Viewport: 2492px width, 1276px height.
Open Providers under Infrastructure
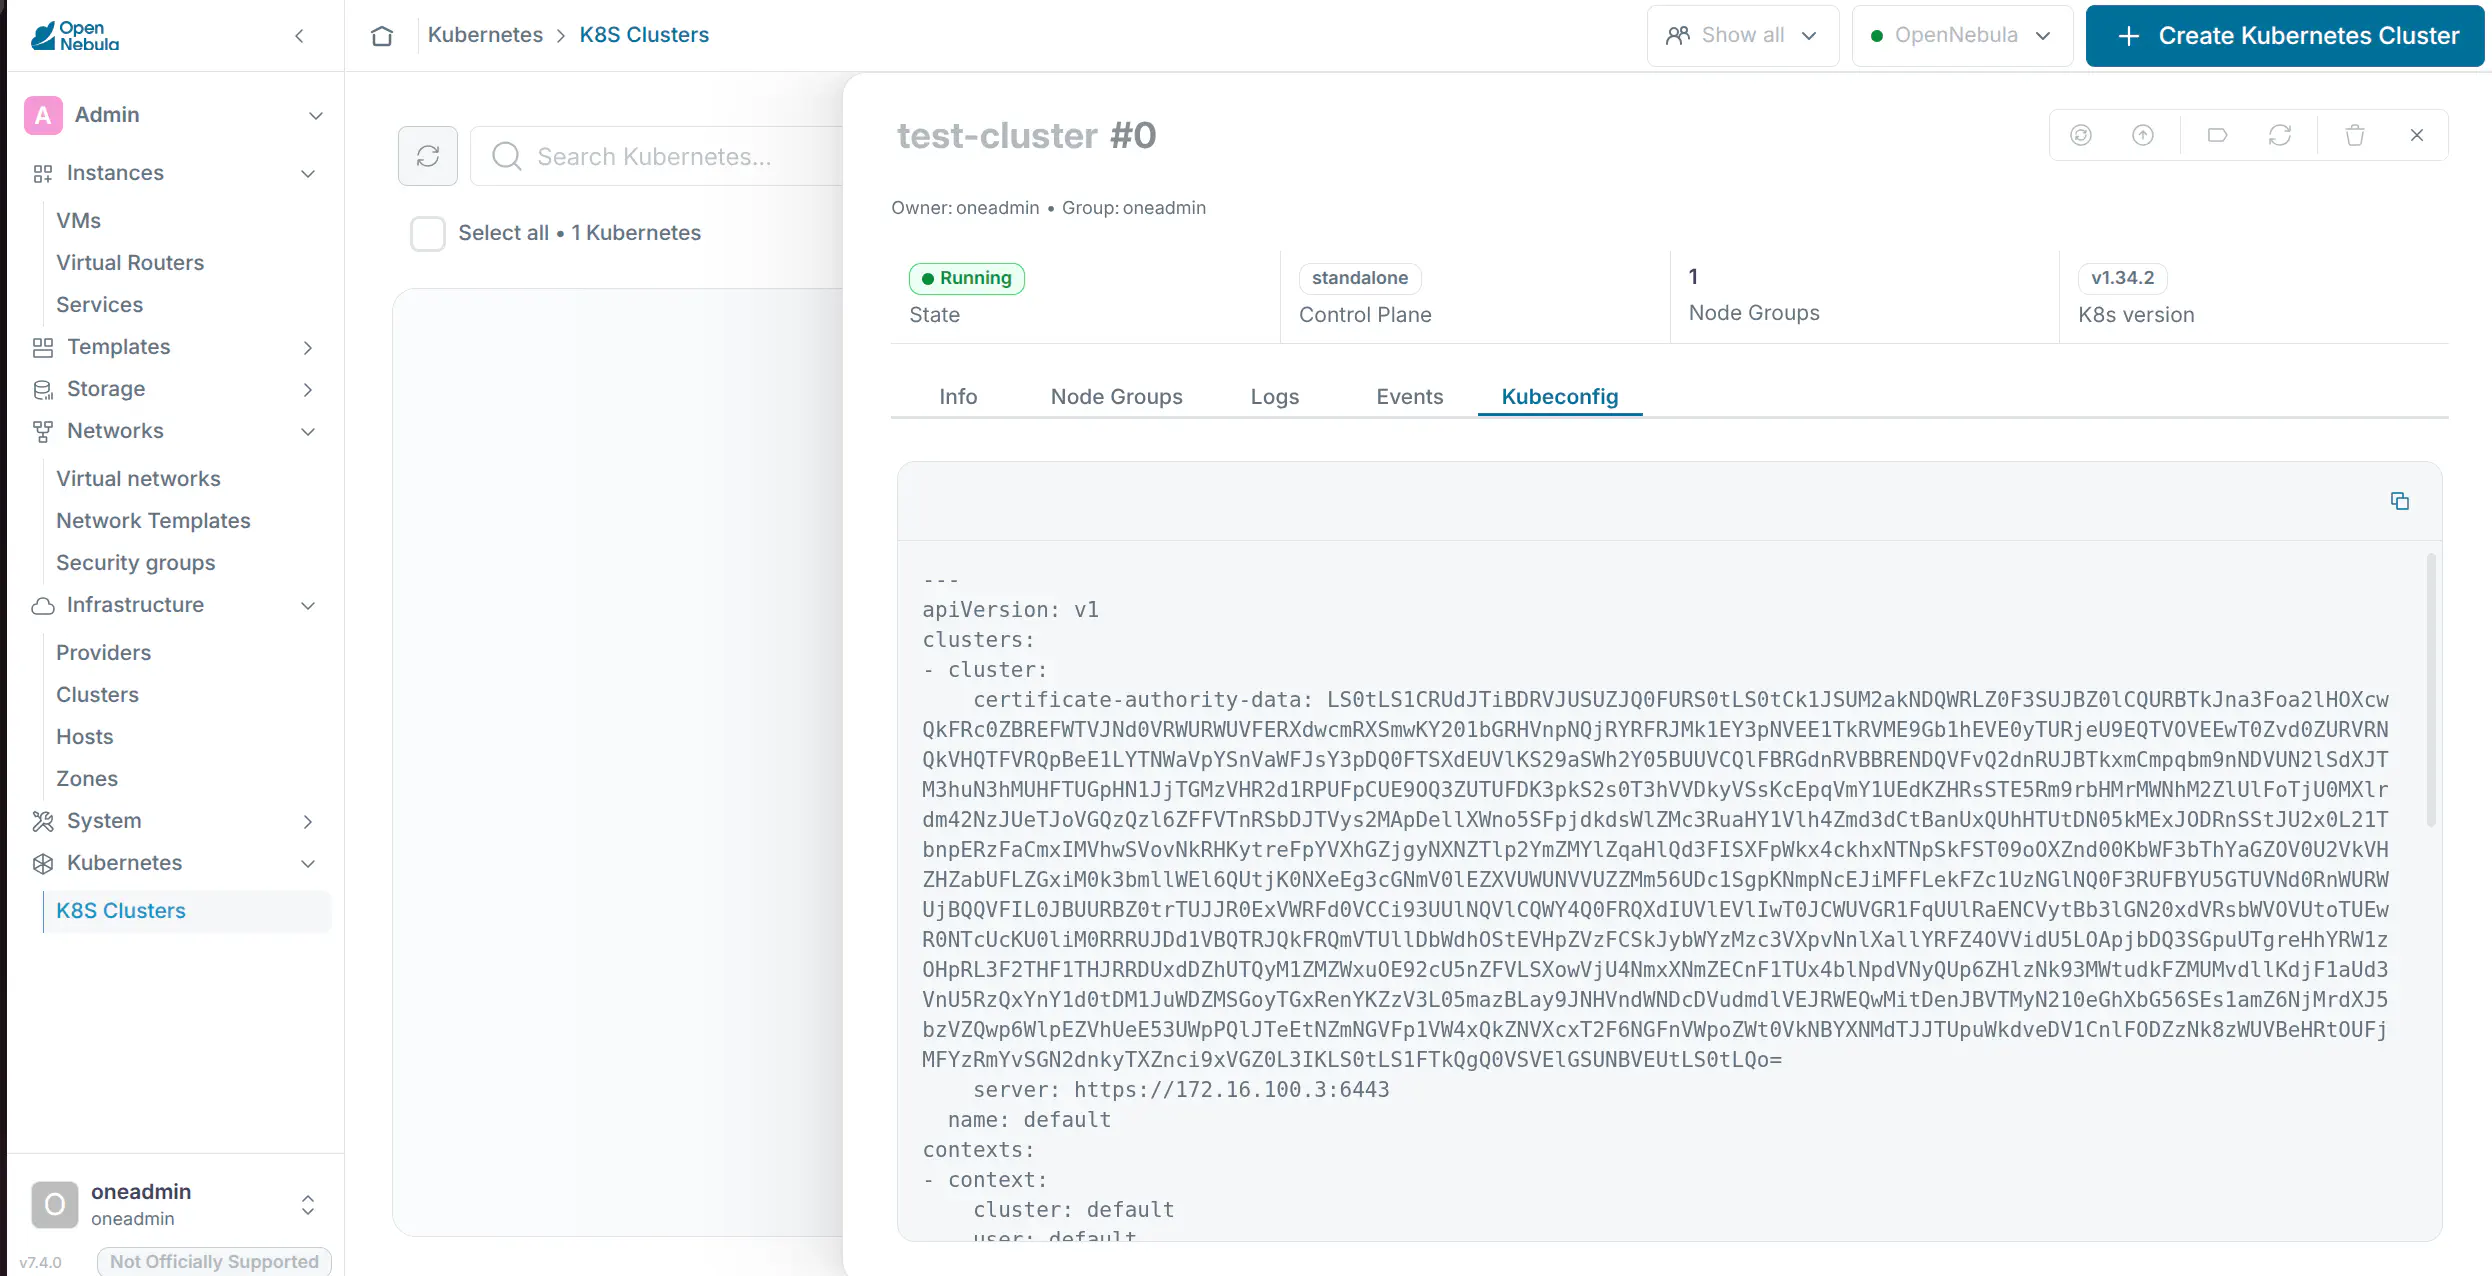point(103,653)
